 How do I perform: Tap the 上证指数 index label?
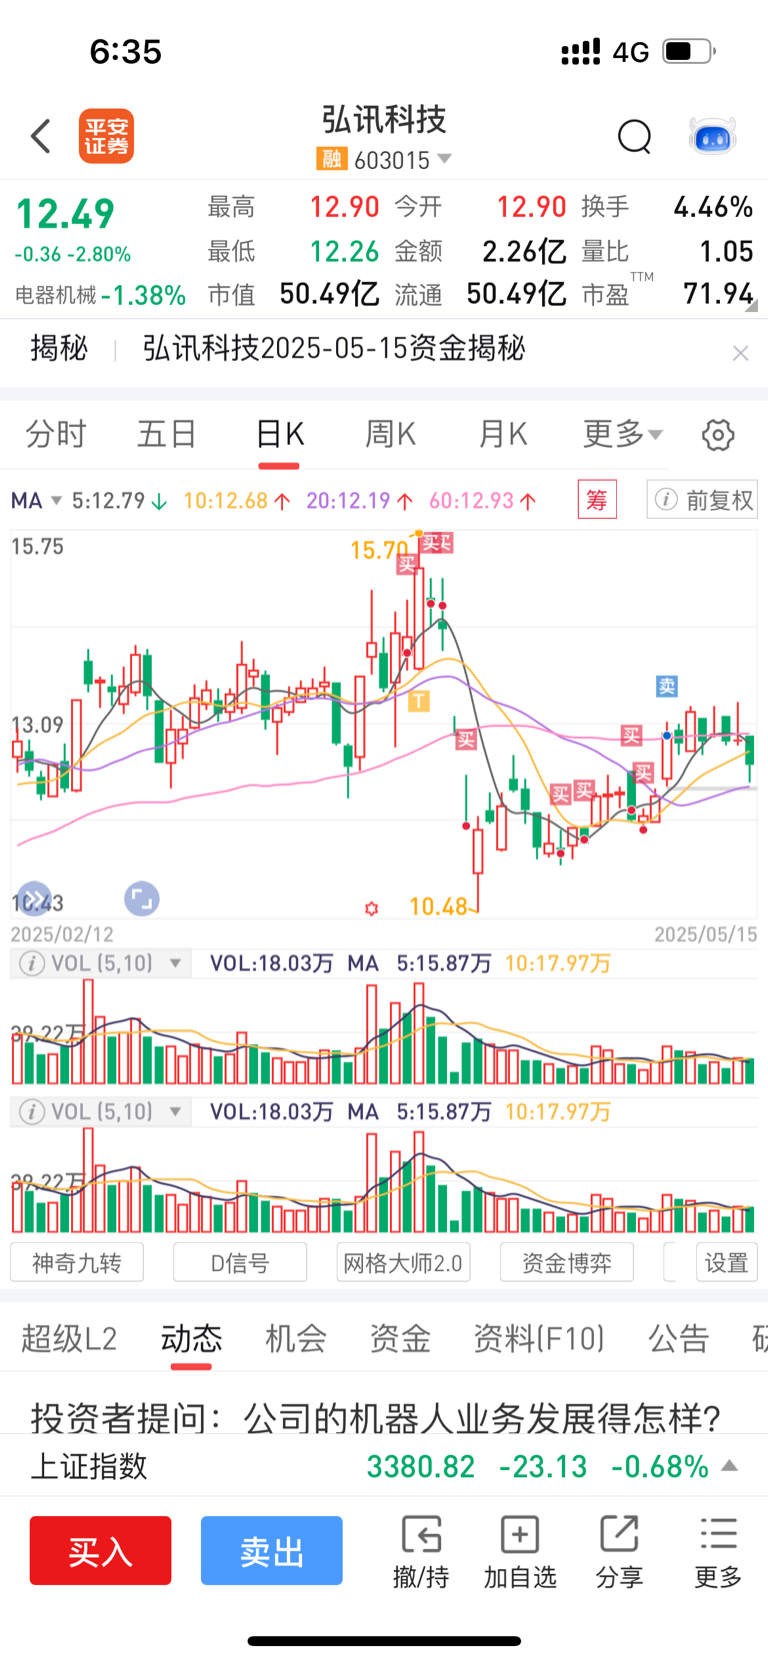[x=89, y=1466]
